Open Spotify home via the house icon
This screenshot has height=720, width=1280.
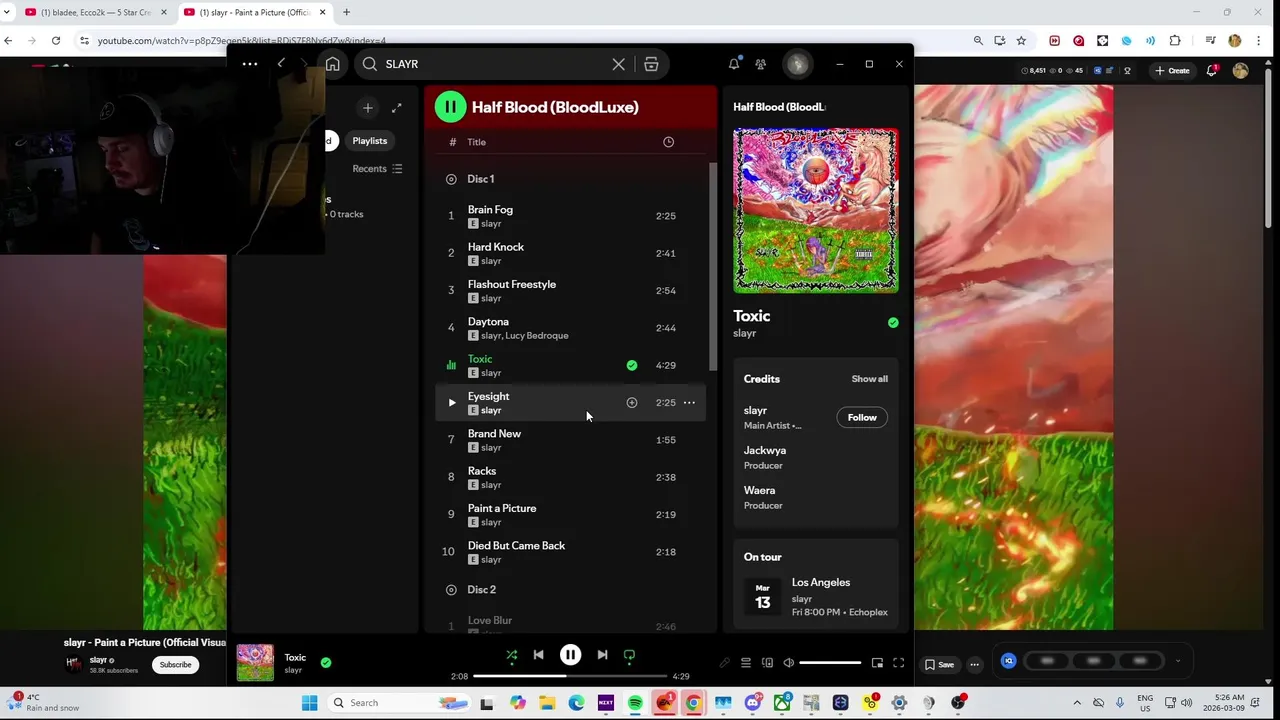click(333, 64)
